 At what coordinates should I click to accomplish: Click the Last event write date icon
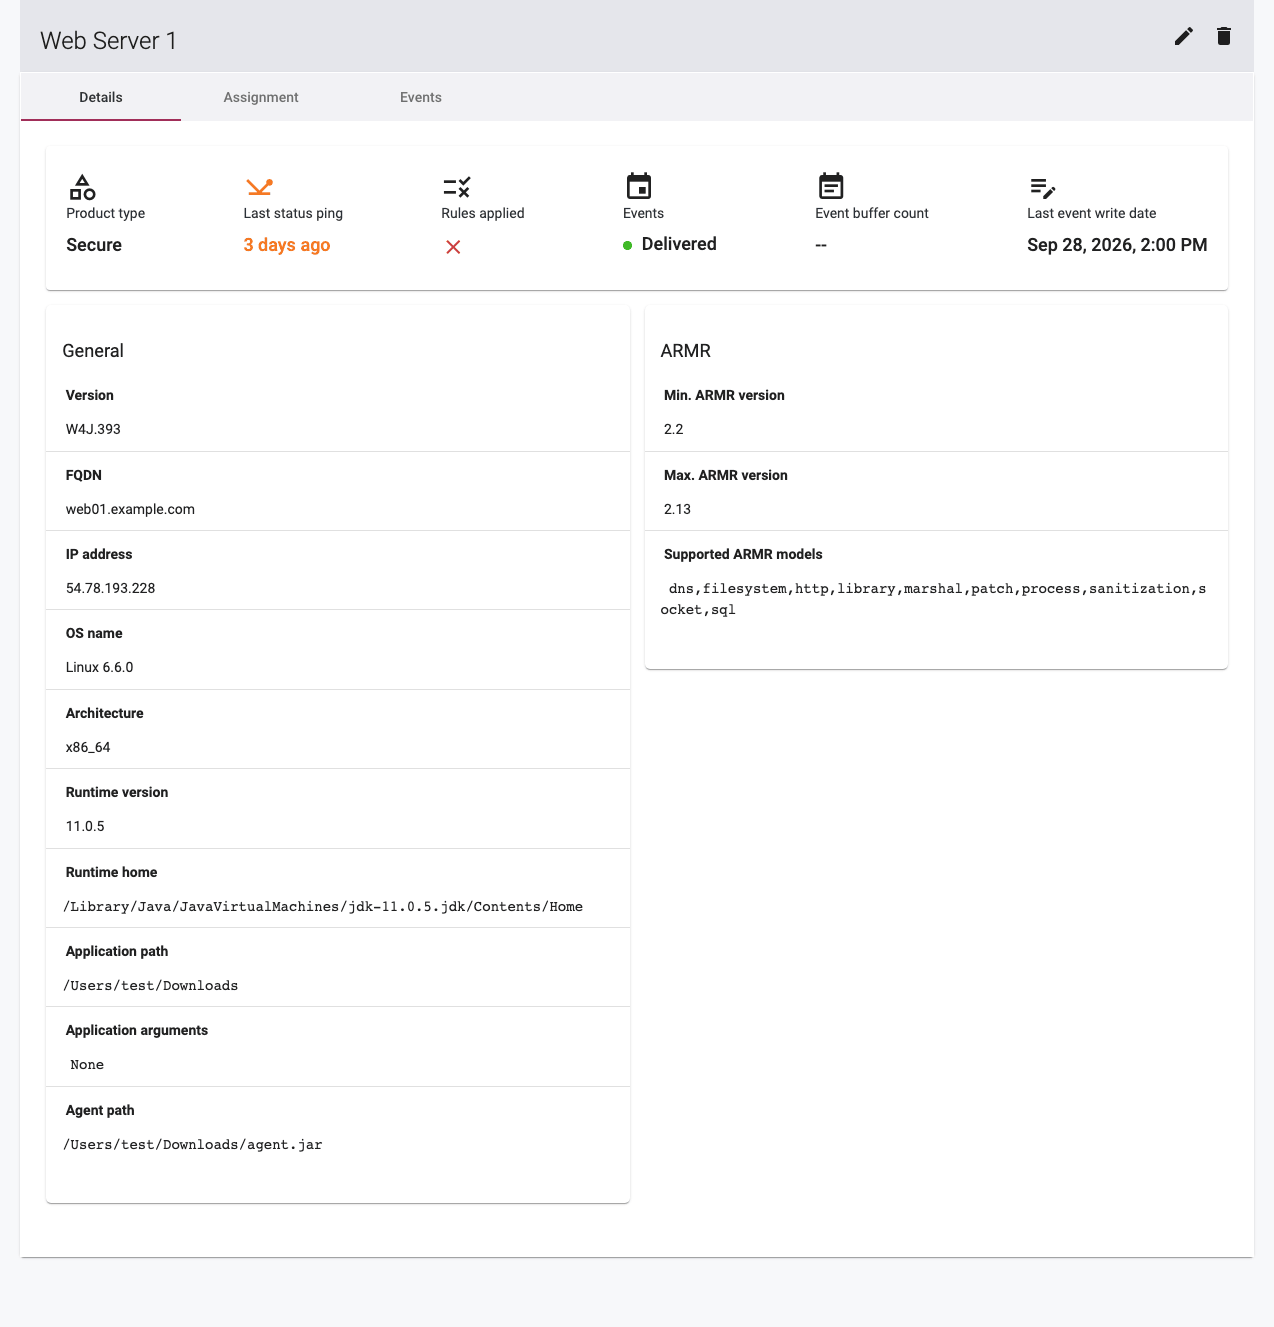tap(1043, 187)
